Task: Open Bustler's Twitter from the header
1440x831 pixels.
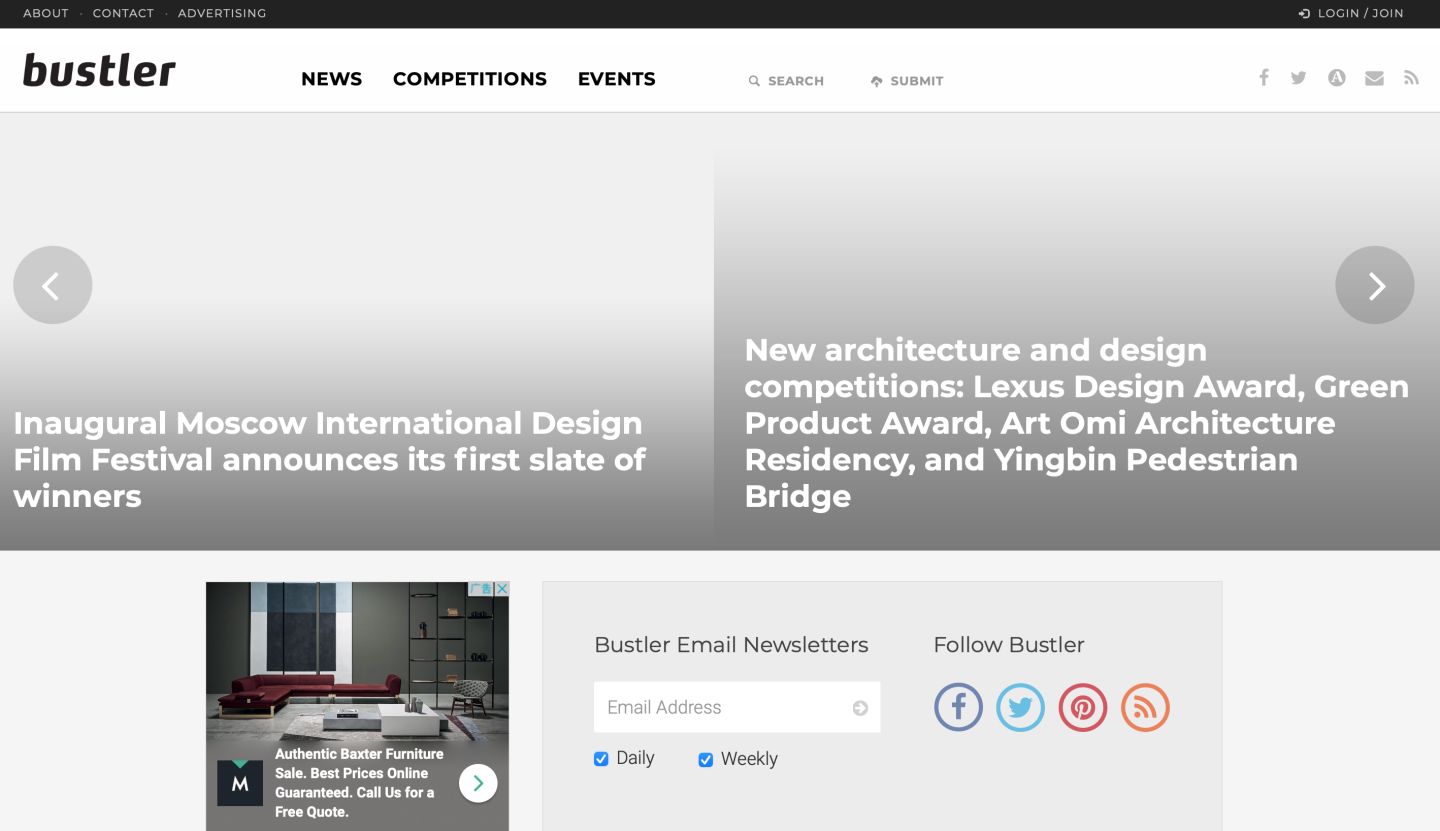Action: pyautogui.click(x=1299, y=78)
